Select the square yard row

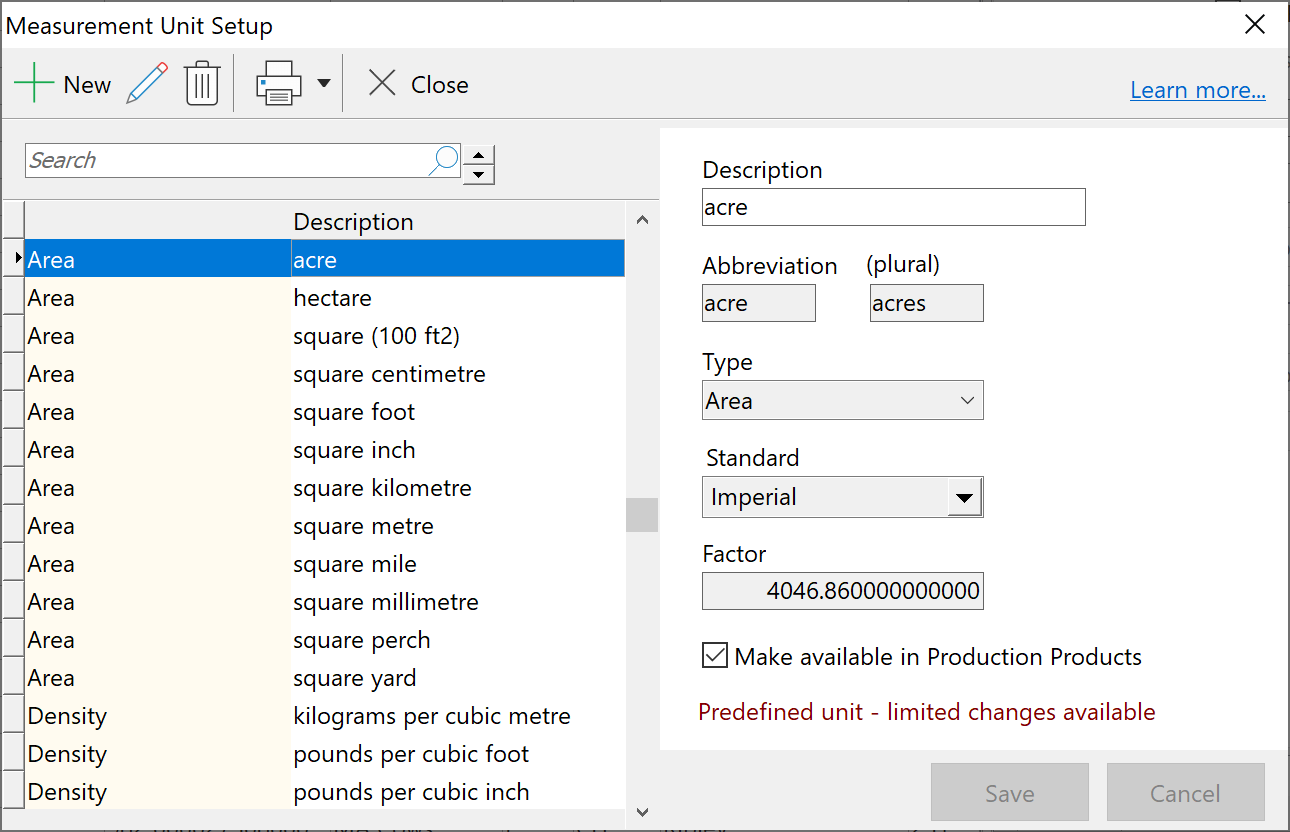click(x=325, y=678)
